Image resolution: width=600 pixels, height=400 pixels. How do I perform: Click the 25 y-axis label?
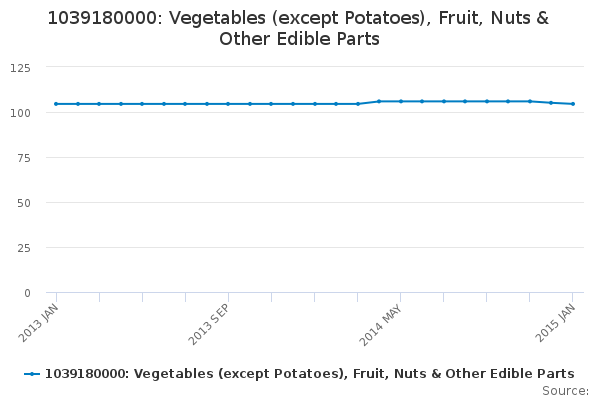coord(22,248)
